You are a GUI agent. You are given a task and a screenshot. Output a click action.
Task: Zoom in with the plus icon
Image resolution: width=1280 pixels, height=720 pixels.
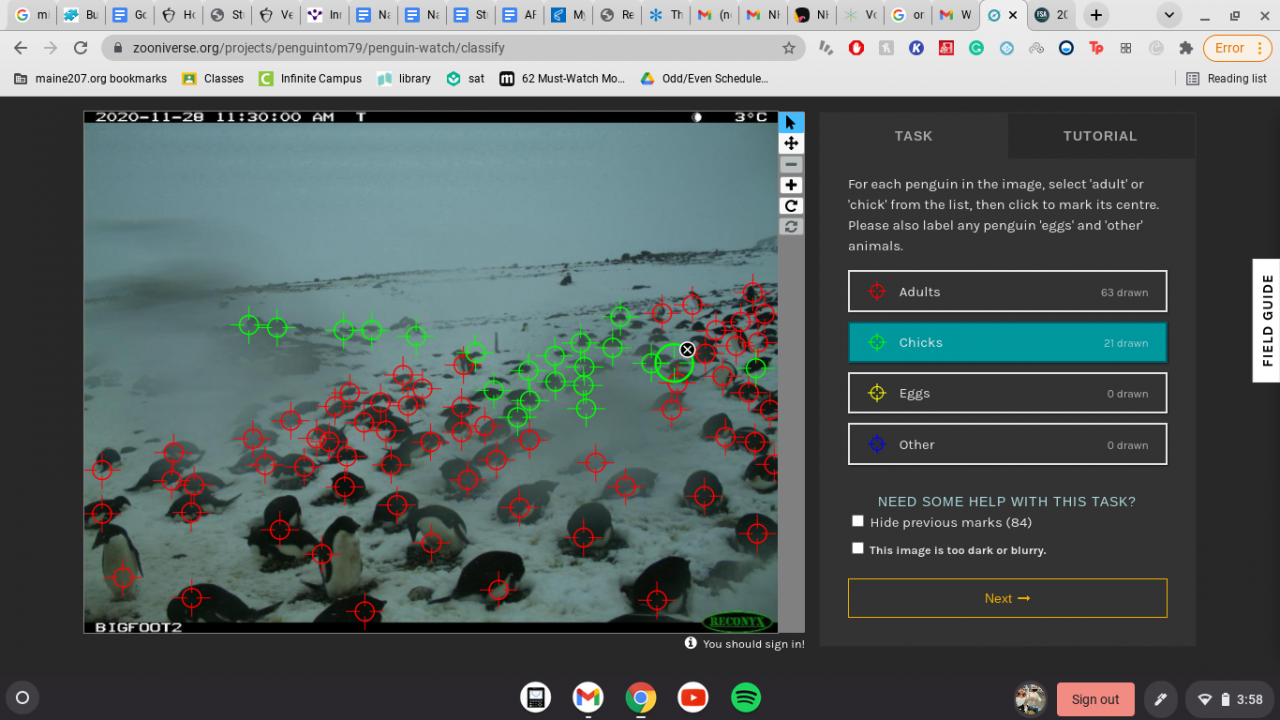tap(791, 185)
